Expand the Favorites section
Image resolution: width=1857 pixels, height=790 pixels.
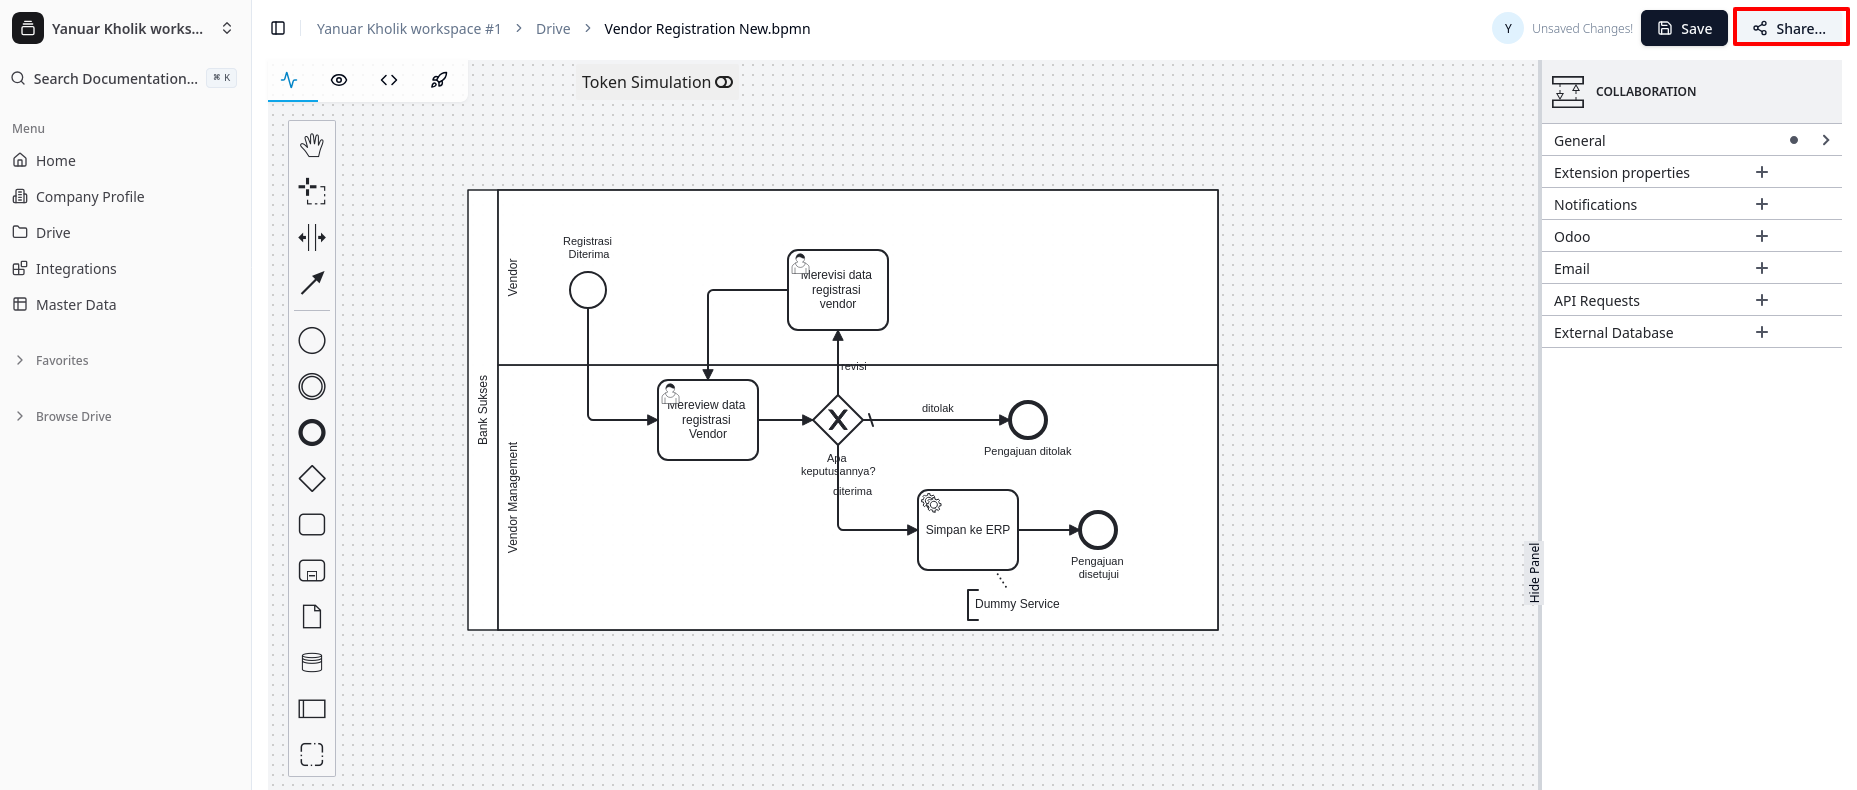point(62,360)
